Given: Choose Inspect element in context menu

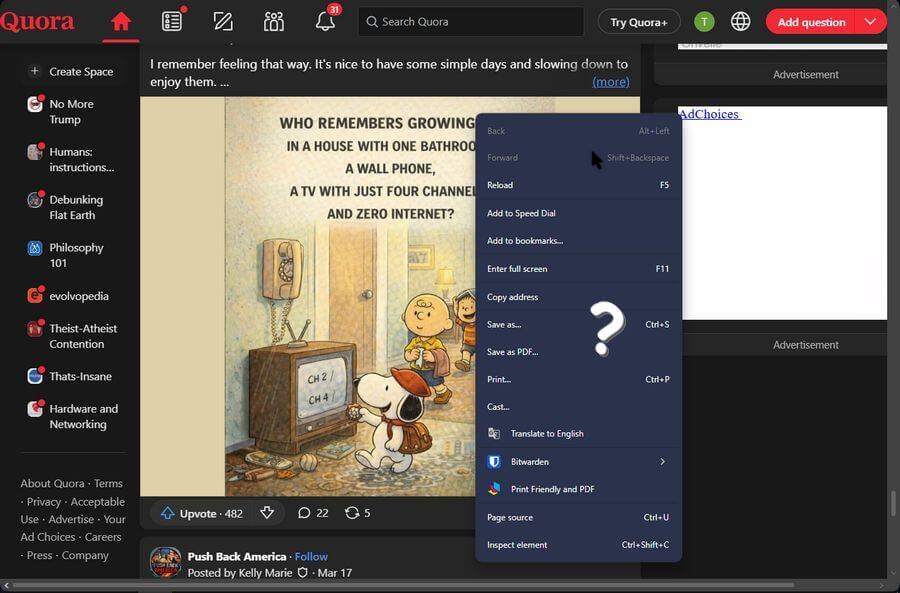Looking at the screenshot, I should (517, 545).
